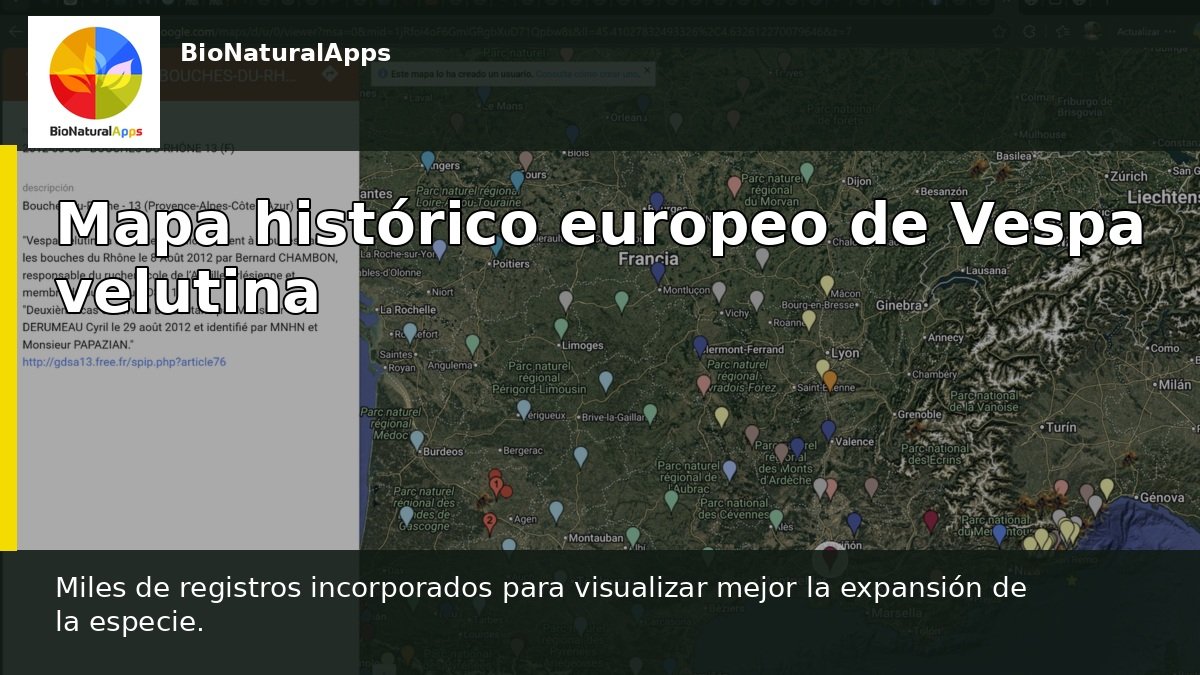The height and width of the screenshot is (675, 1200).
Task: Select the blue marker at Poitiers
Action: pos(496,246)
